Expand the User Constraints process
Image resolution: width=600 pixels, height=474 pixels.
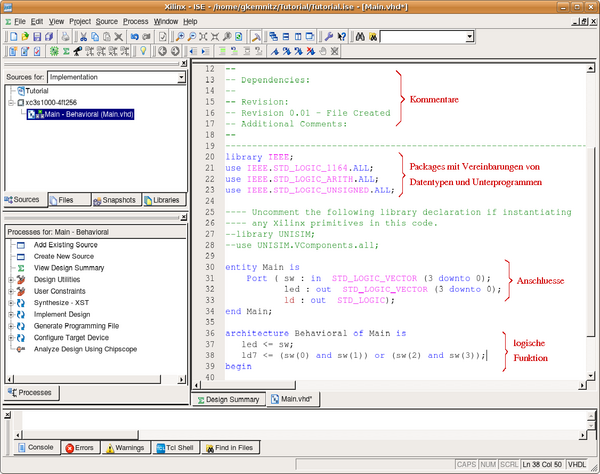coord(11,291)
